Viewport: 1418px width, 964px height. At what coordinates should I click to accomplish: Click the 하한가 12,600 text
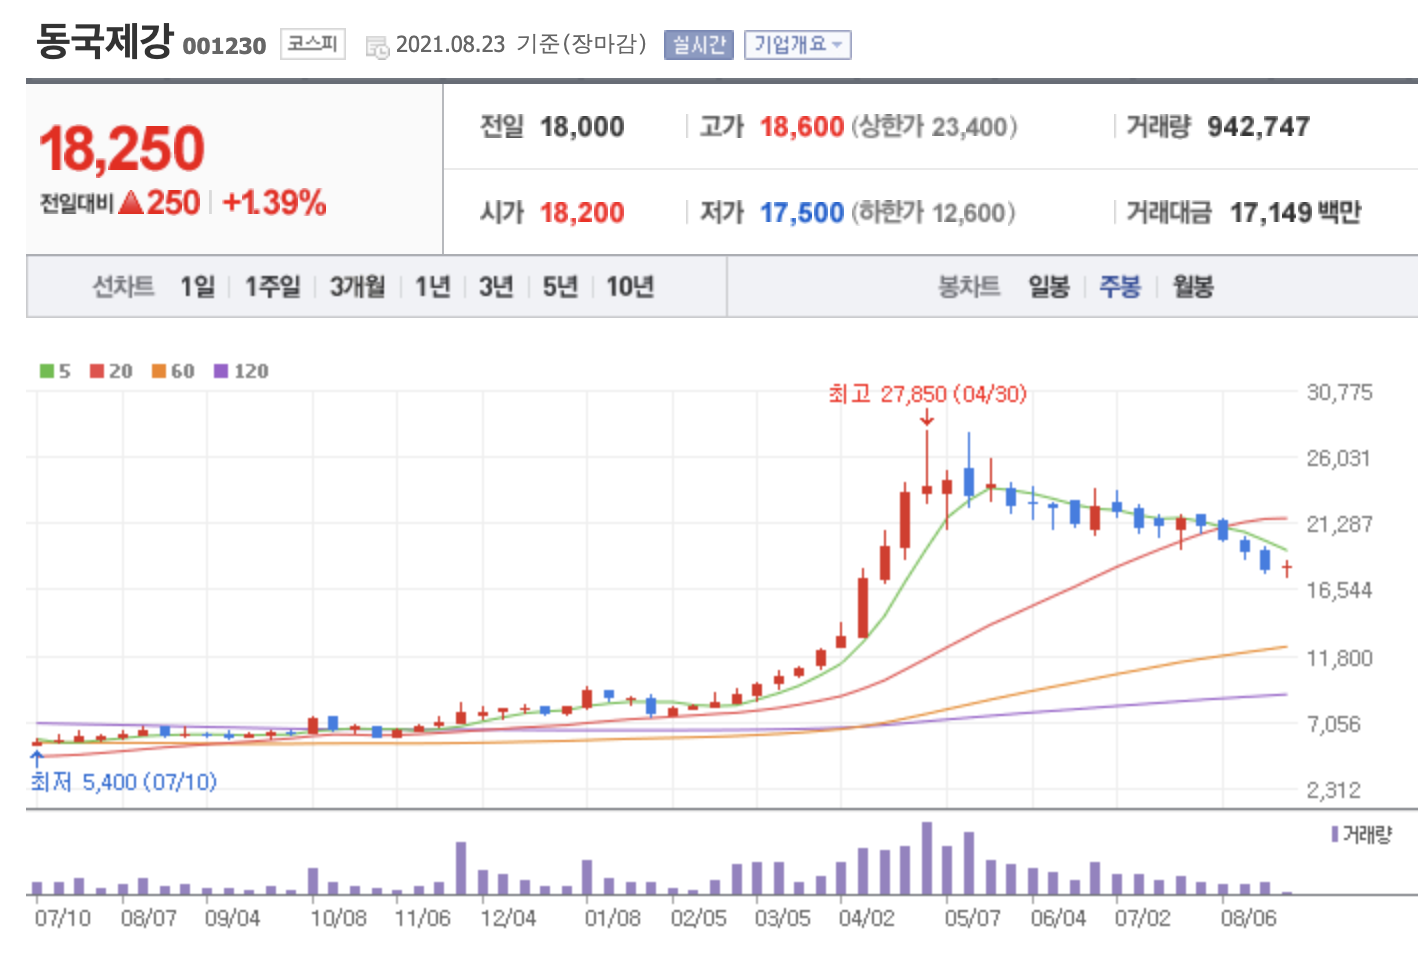point(934,213)
